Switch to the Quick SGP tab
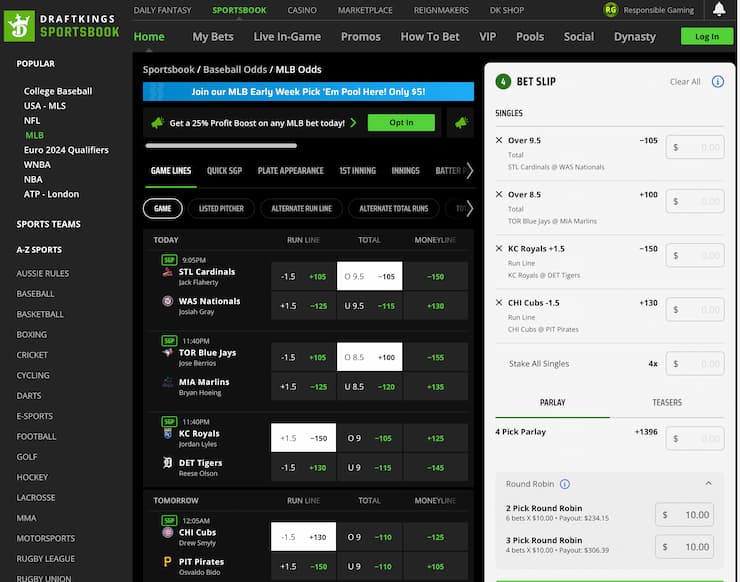Image resolution: width=740 pixels, height=582 pixels. click(x=224, y=170)
